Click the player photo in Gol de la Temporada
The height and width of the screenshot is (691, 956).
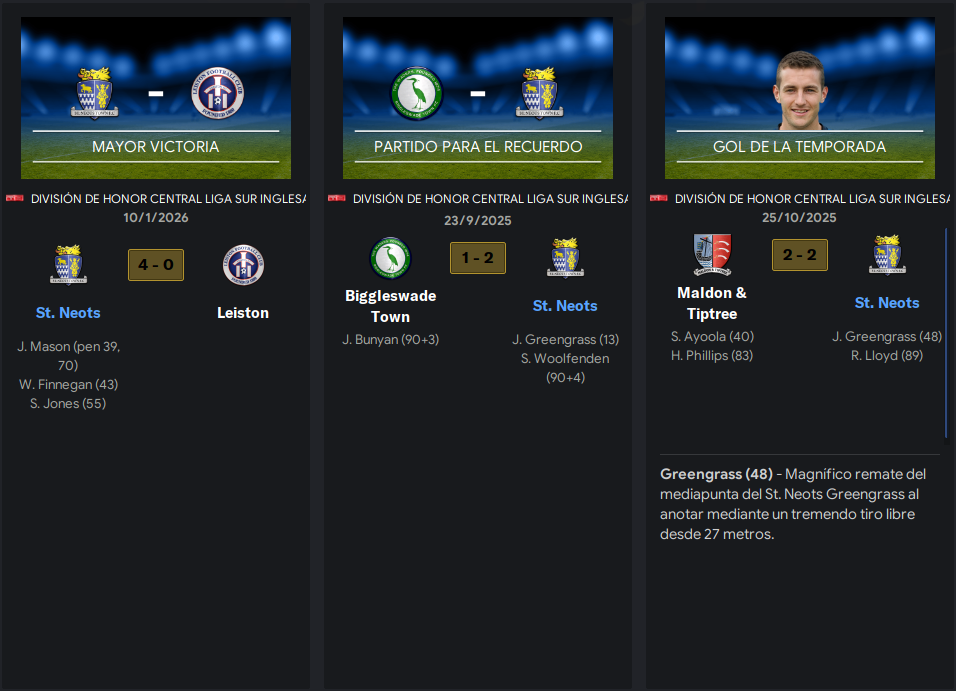click(800, 90)
